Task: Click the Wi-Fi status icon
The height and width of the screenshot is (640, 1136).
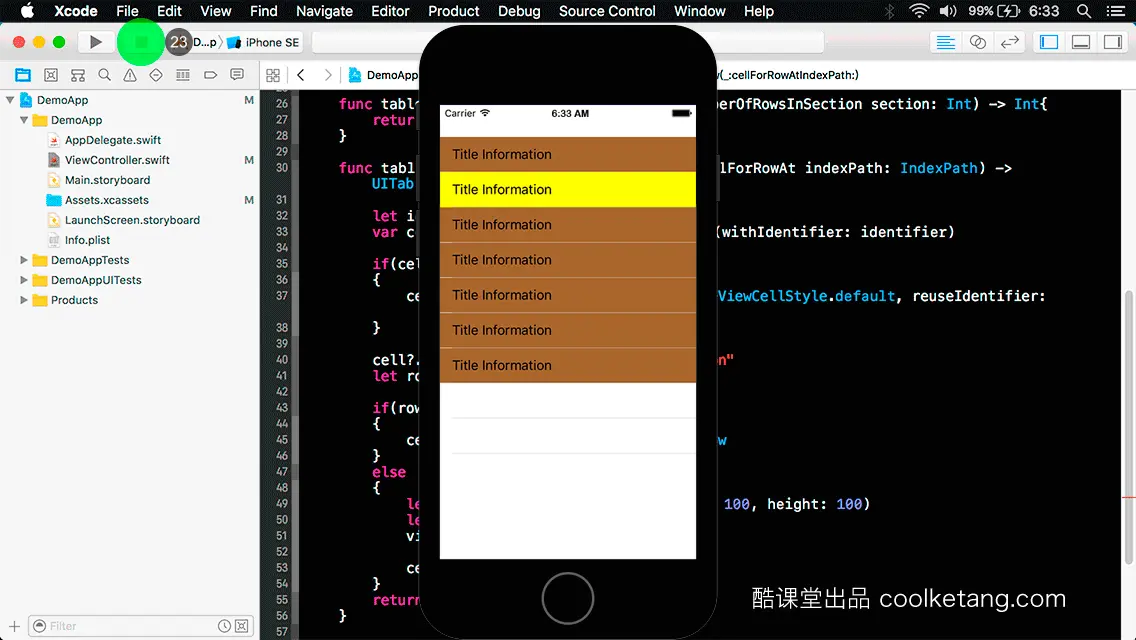Action: 919,11
